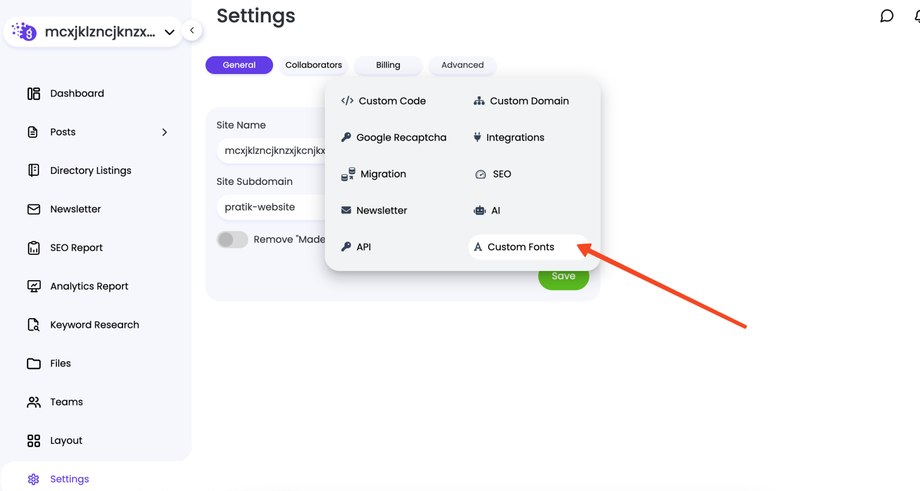Click the Files folder icon

pos(34,364)
